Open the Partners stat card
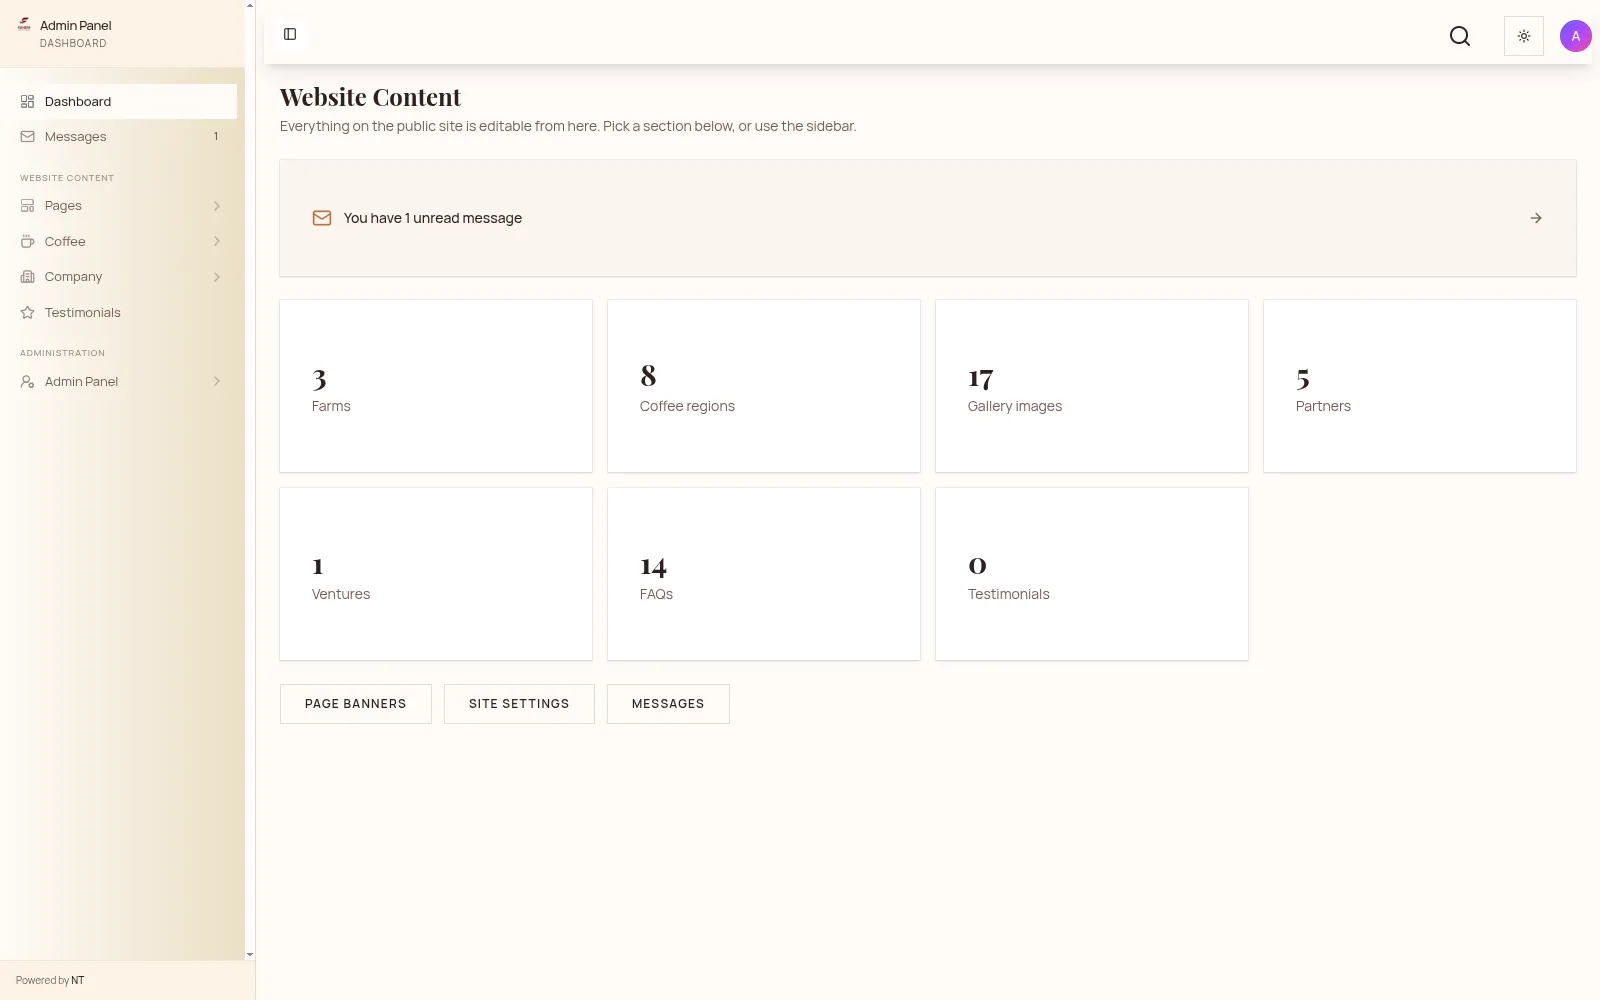Screen dimensions: 1600x1000 pos(1420,386)
